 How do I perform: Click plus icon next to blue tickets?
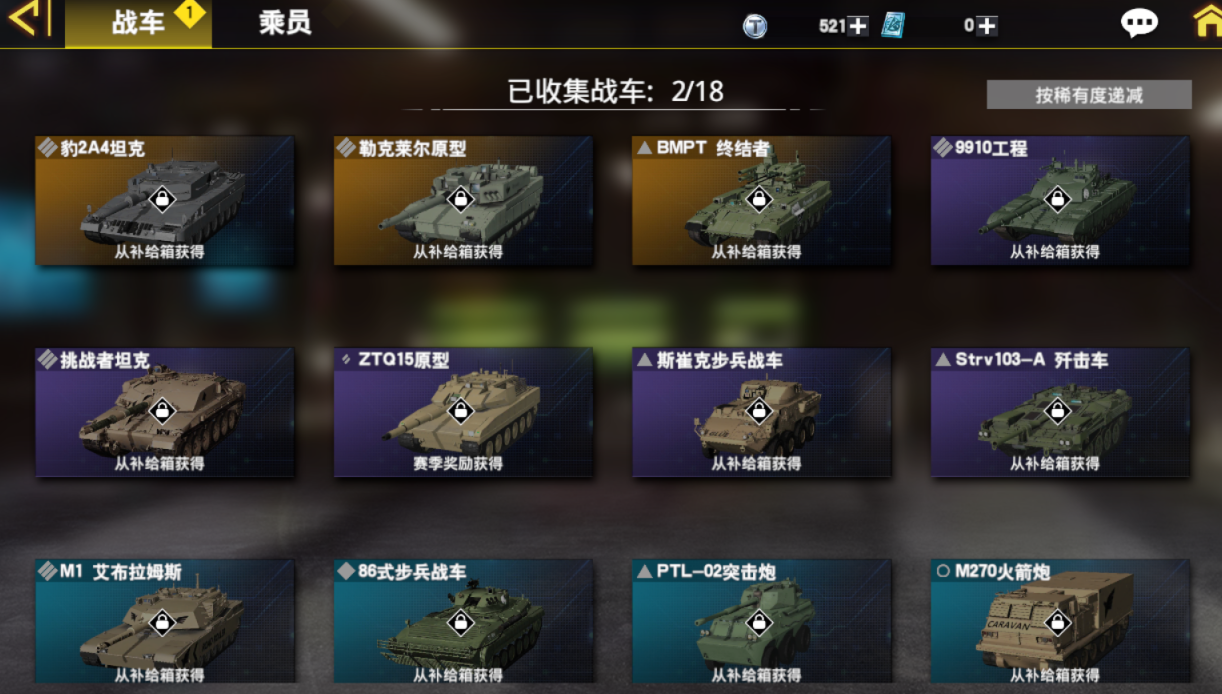tap(987, 26)
